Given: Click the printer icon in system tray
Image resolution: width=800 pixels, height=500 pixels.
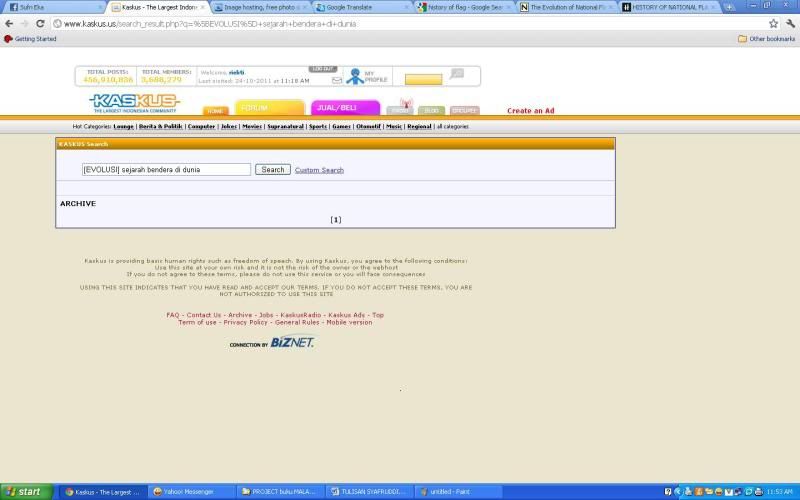Looking at the screenshot, I should [758, 492].
